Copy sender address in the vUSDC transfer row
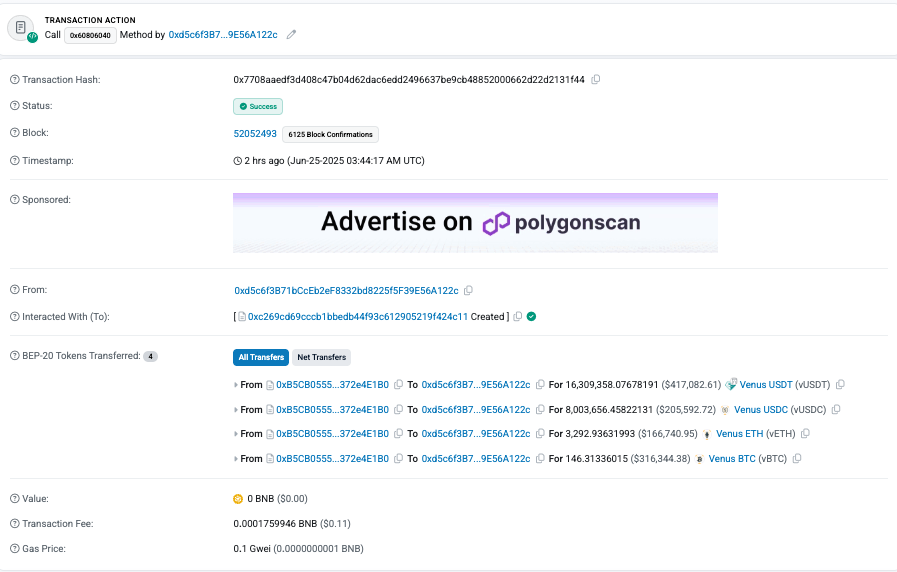Viewport: 897px width, 572px height. pos(399,410)
